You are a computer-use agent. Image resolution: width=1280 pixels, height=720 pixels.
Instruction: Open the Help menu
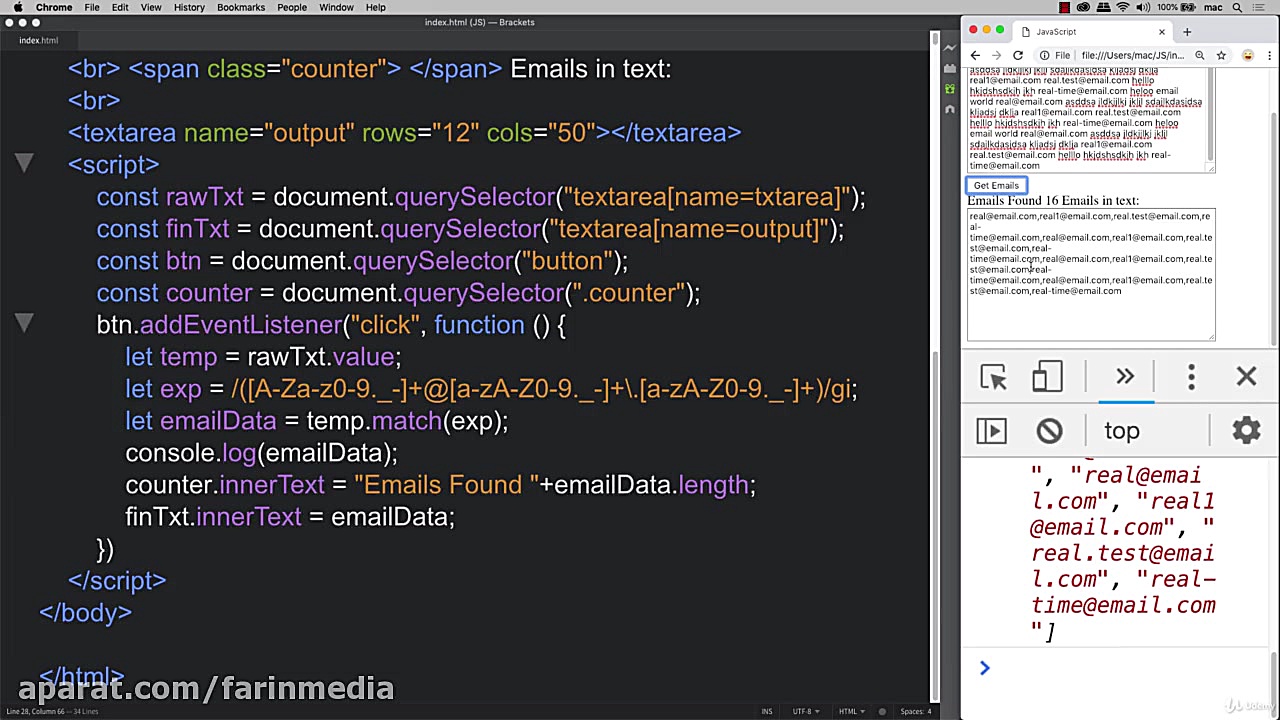[376, 7]
